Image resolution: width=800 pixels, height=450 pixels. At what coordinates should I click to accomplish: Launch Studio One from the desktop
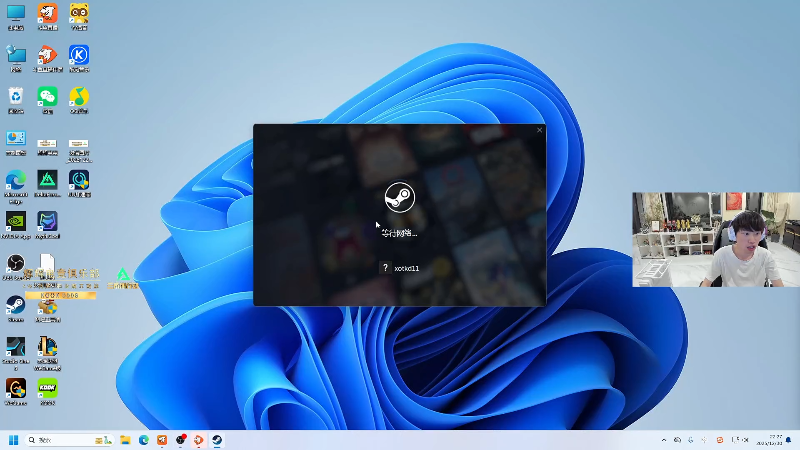tap(16, 353)
